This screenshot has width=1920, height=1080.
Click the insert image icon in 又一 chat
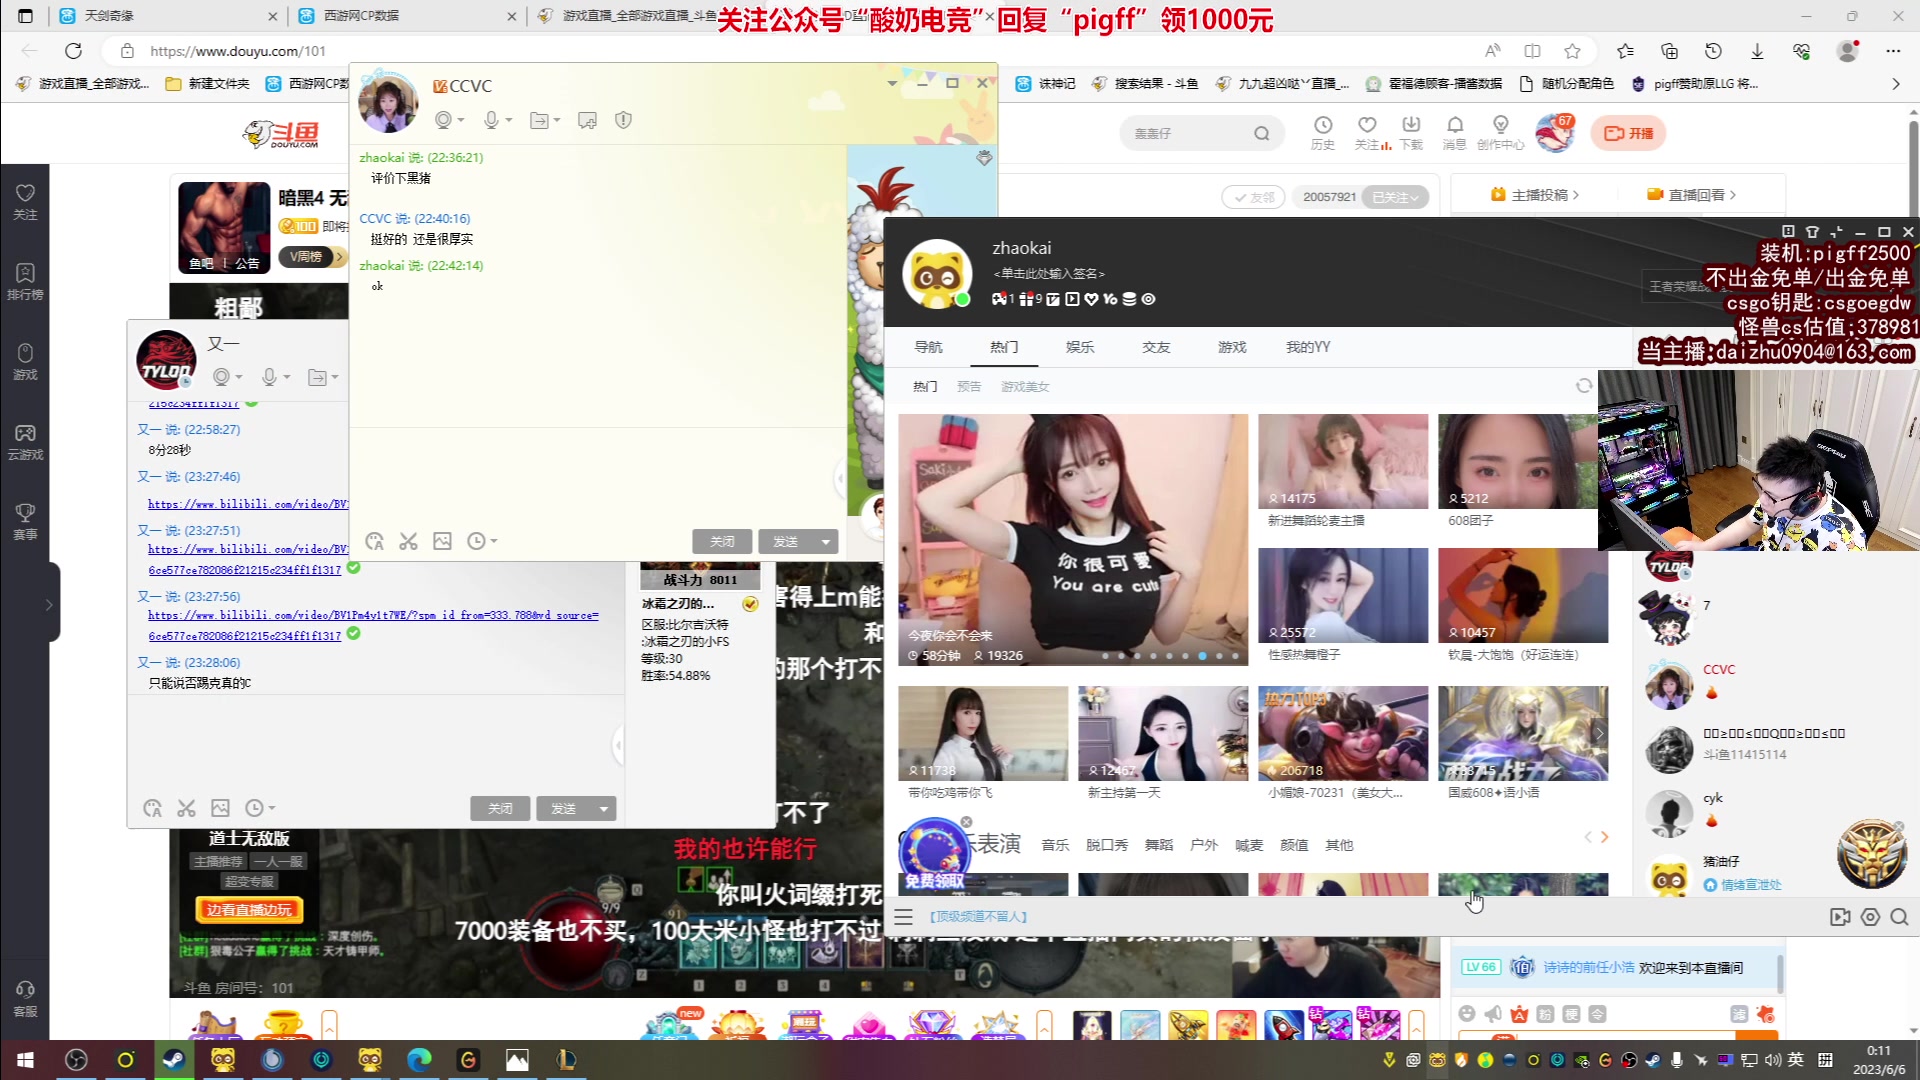point(220,808)
